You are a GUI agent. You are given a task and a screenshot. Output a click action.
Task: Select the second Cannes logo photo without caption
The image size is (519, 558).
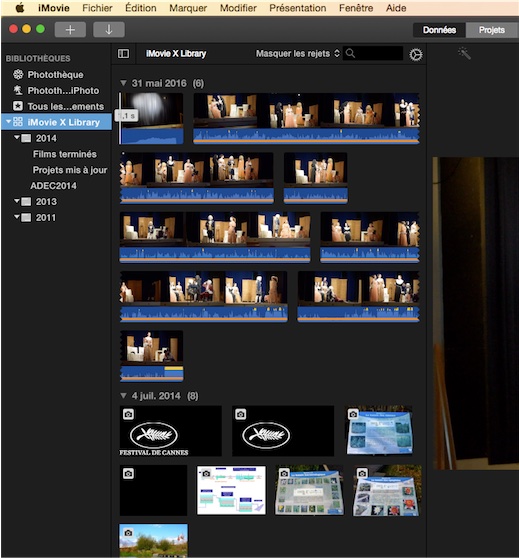283,431
